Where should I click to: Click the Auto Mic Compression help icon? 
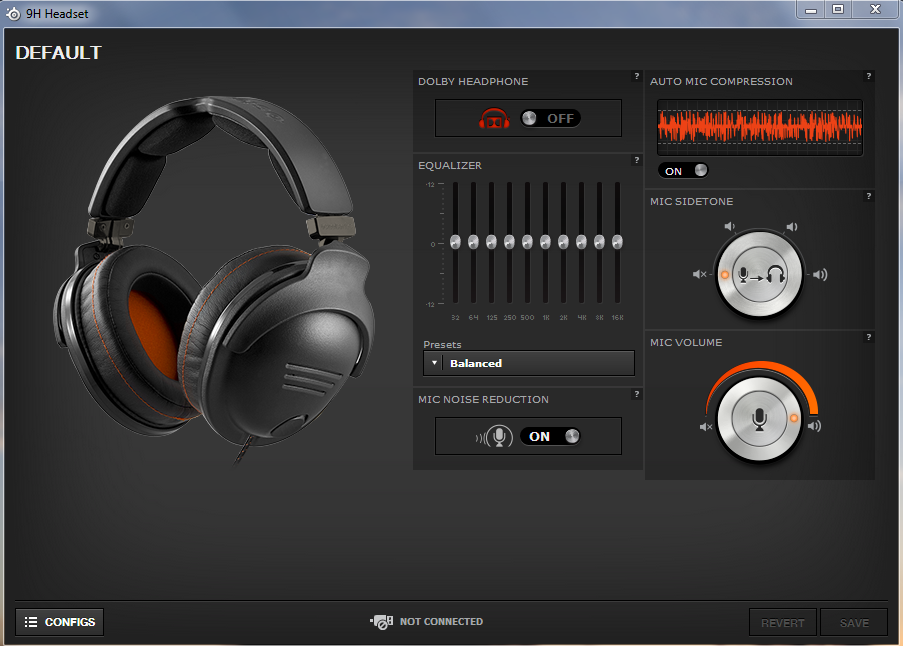[x=868, y=76]
